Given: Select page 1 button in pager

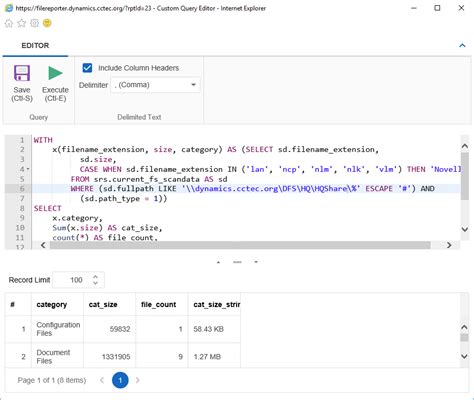Looking at the screenshot, I should (120, 380).
